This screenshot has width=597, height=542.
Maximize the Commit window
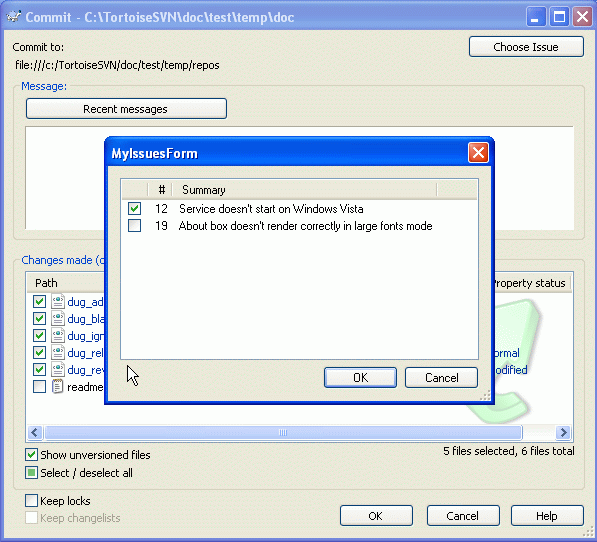[x=559, y=17]
